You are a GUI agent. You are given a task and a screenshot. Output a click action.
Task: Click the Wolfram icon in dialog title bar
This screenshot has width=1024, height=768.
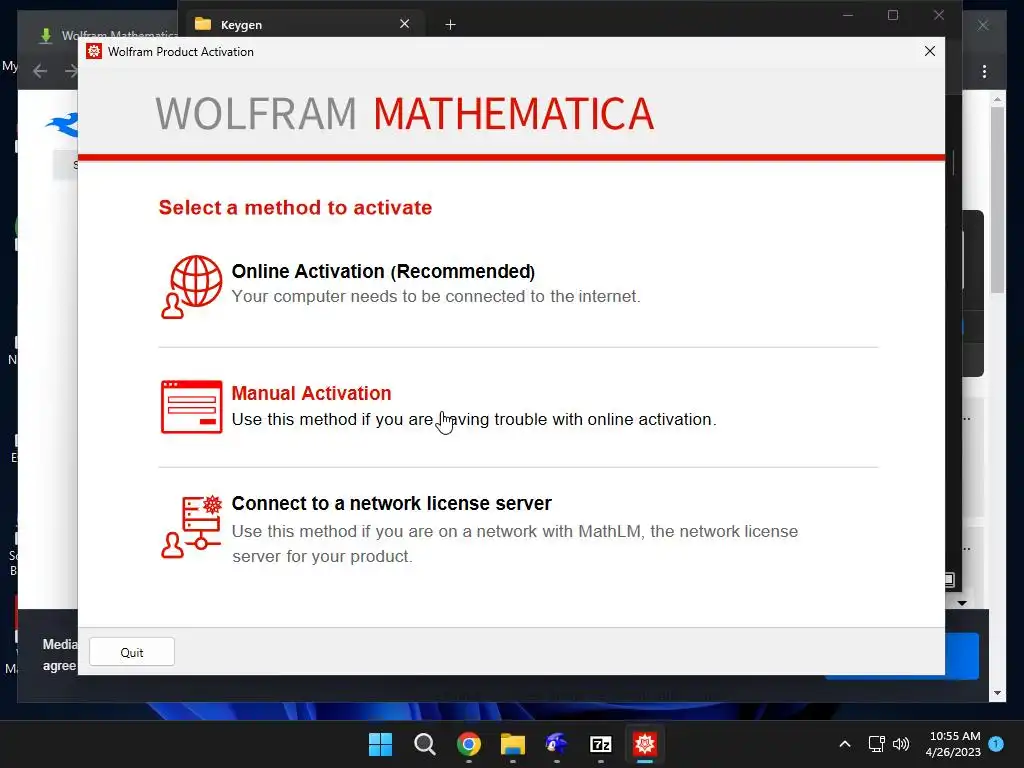(x=94, y=51)
